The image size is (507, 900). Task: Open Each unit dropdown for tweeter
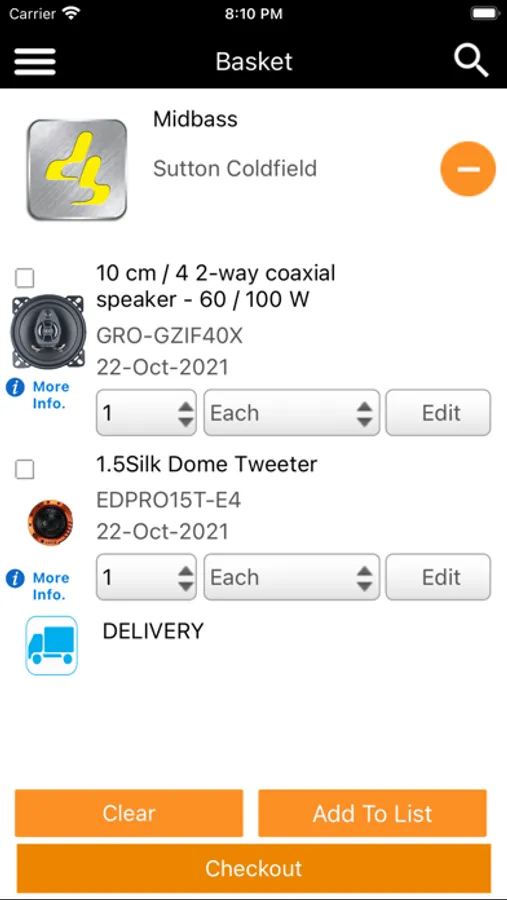292,577
